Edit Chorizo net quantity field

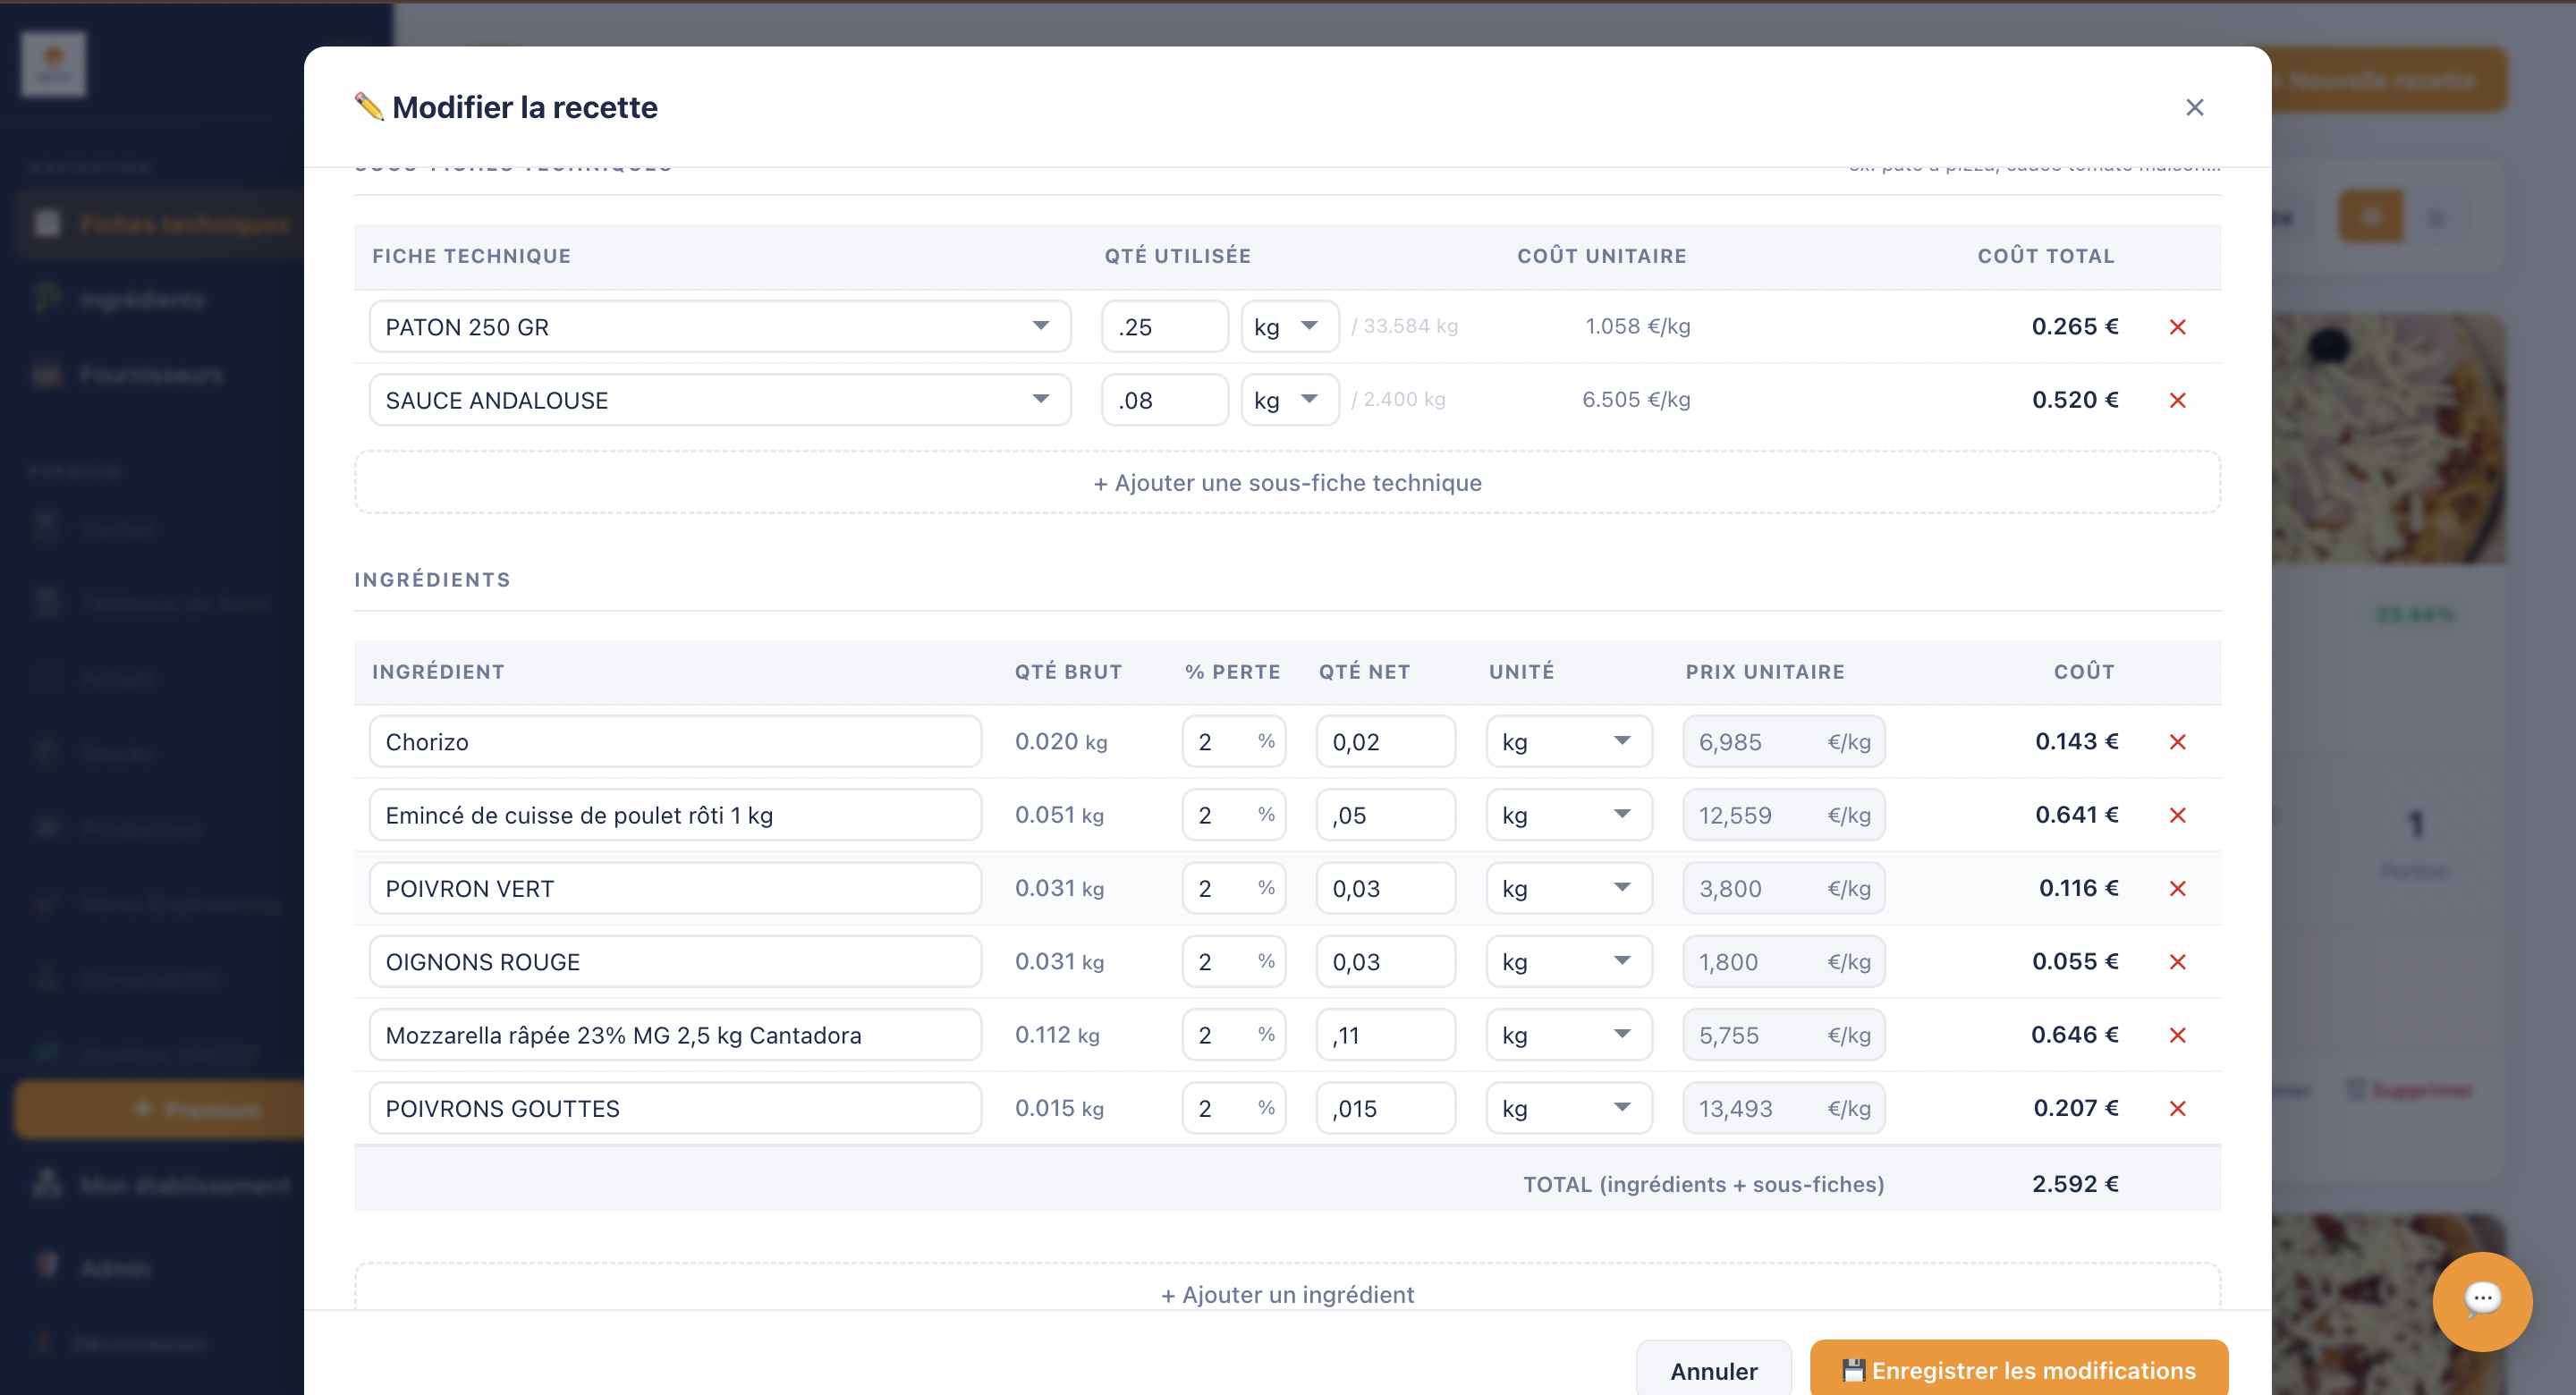[x=1385, y=742]
